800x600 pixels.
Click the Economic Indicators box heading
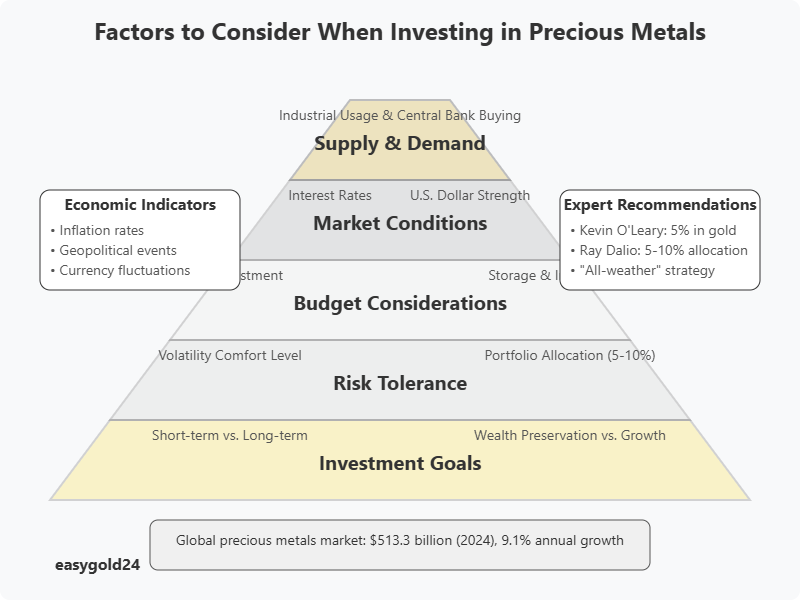click(140, 205)
